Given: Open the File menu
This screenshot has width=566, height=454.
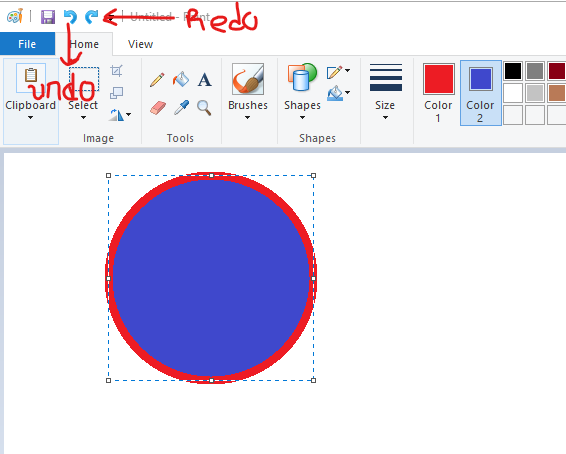Looking at the screenshot, I should click(27, 44).
